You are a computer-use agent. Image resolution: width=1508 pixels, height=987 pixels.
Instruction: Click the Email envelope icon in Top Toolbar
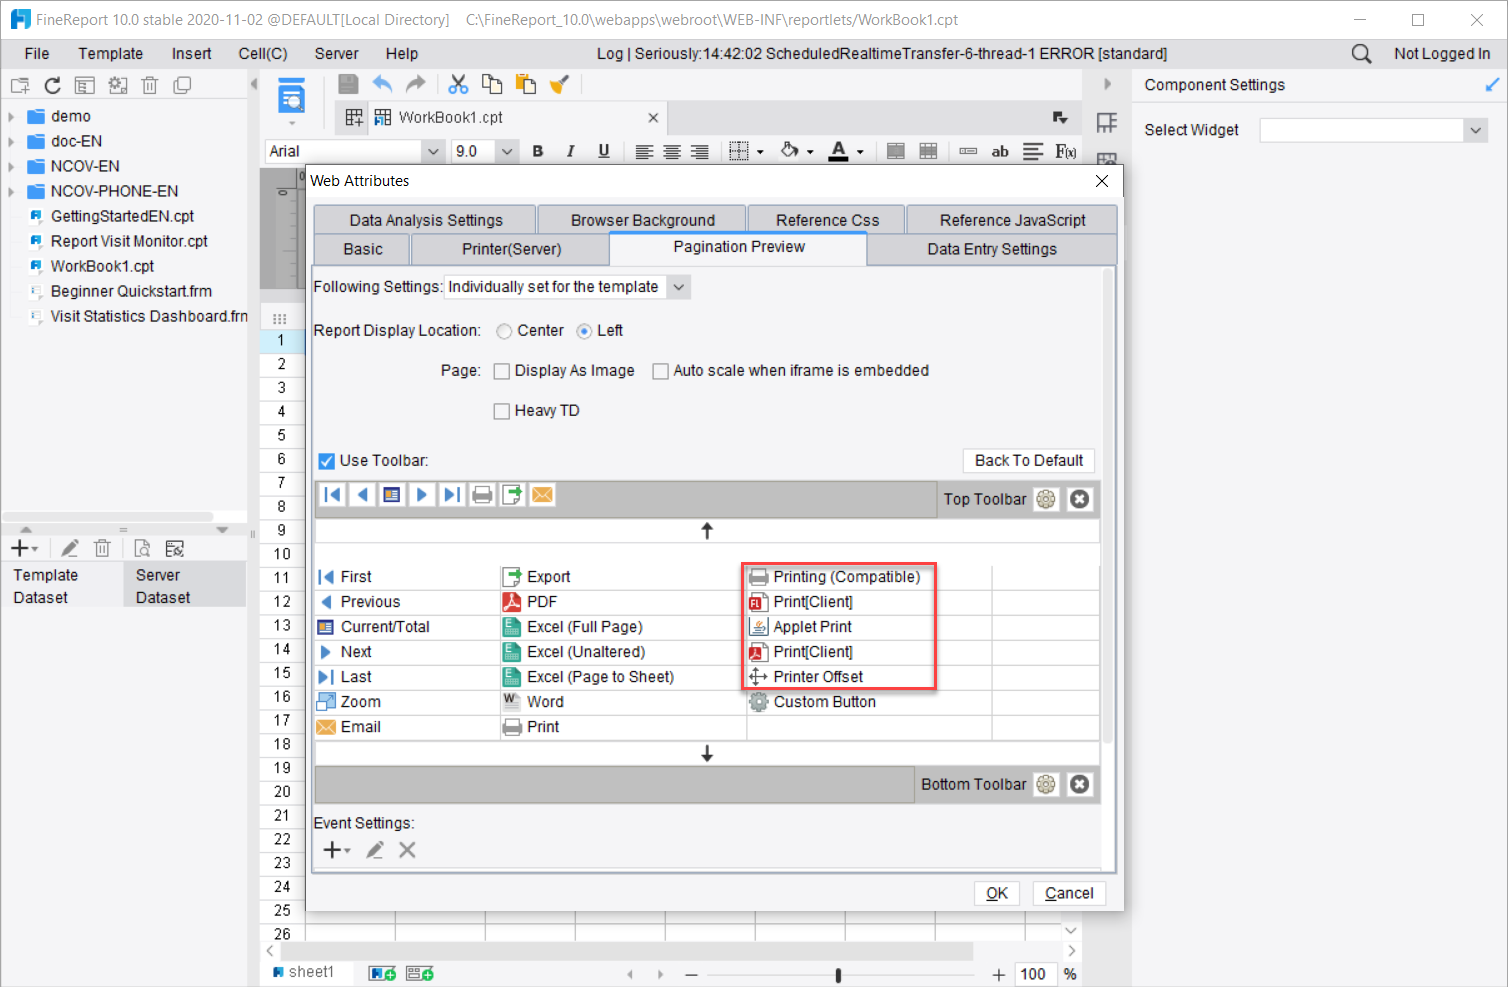point(542,495)
